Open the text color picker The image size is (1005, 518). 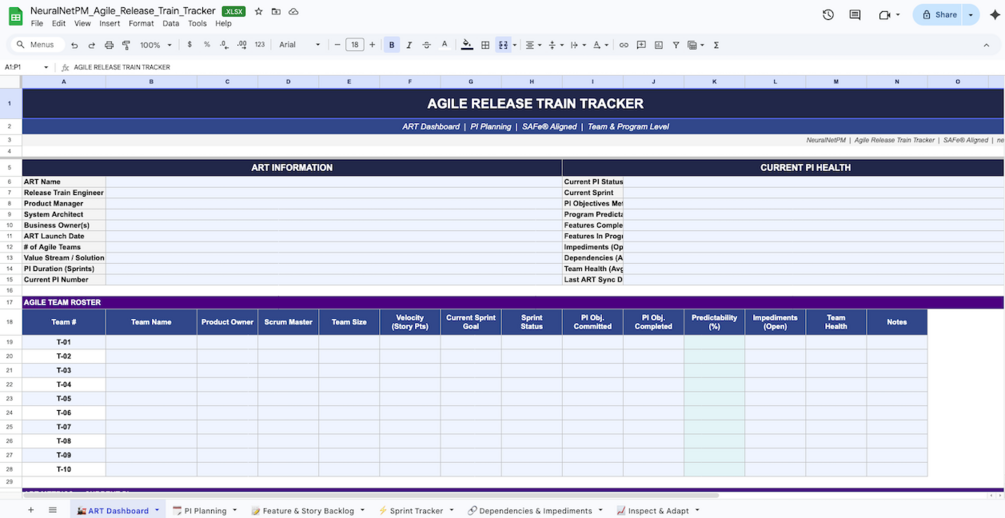point(444,45)
